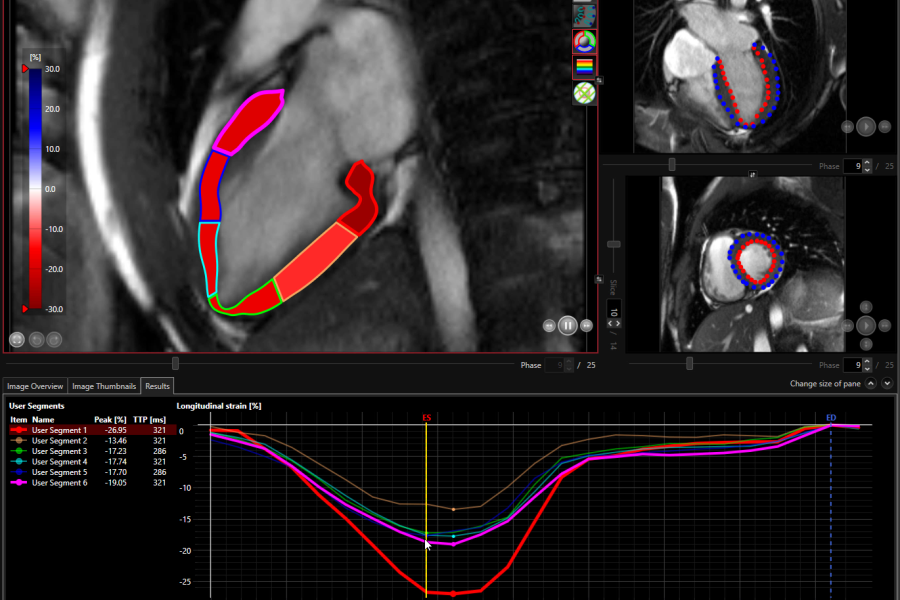Toggle the rainbow color overlay icon
This screenshot has height=600, width=900.
point(583,68)
